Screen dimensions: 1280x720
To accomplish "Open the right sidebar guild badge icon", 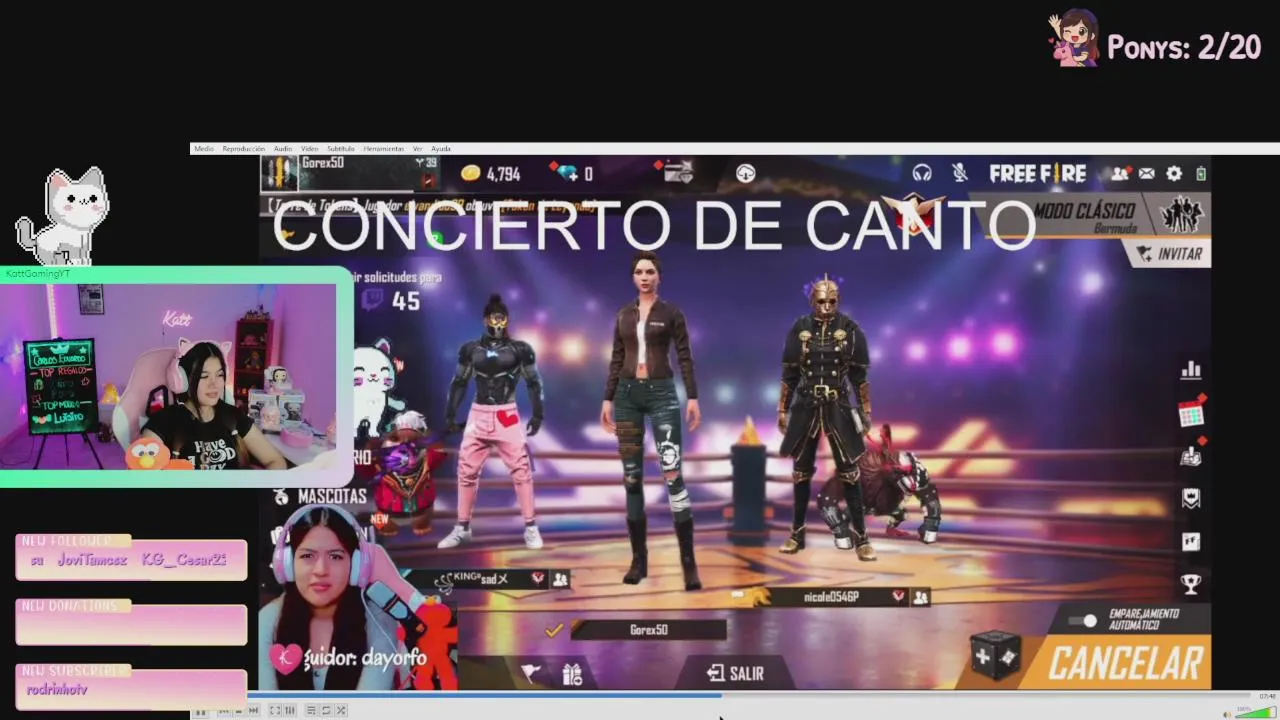I will [x=1191, y=498].
